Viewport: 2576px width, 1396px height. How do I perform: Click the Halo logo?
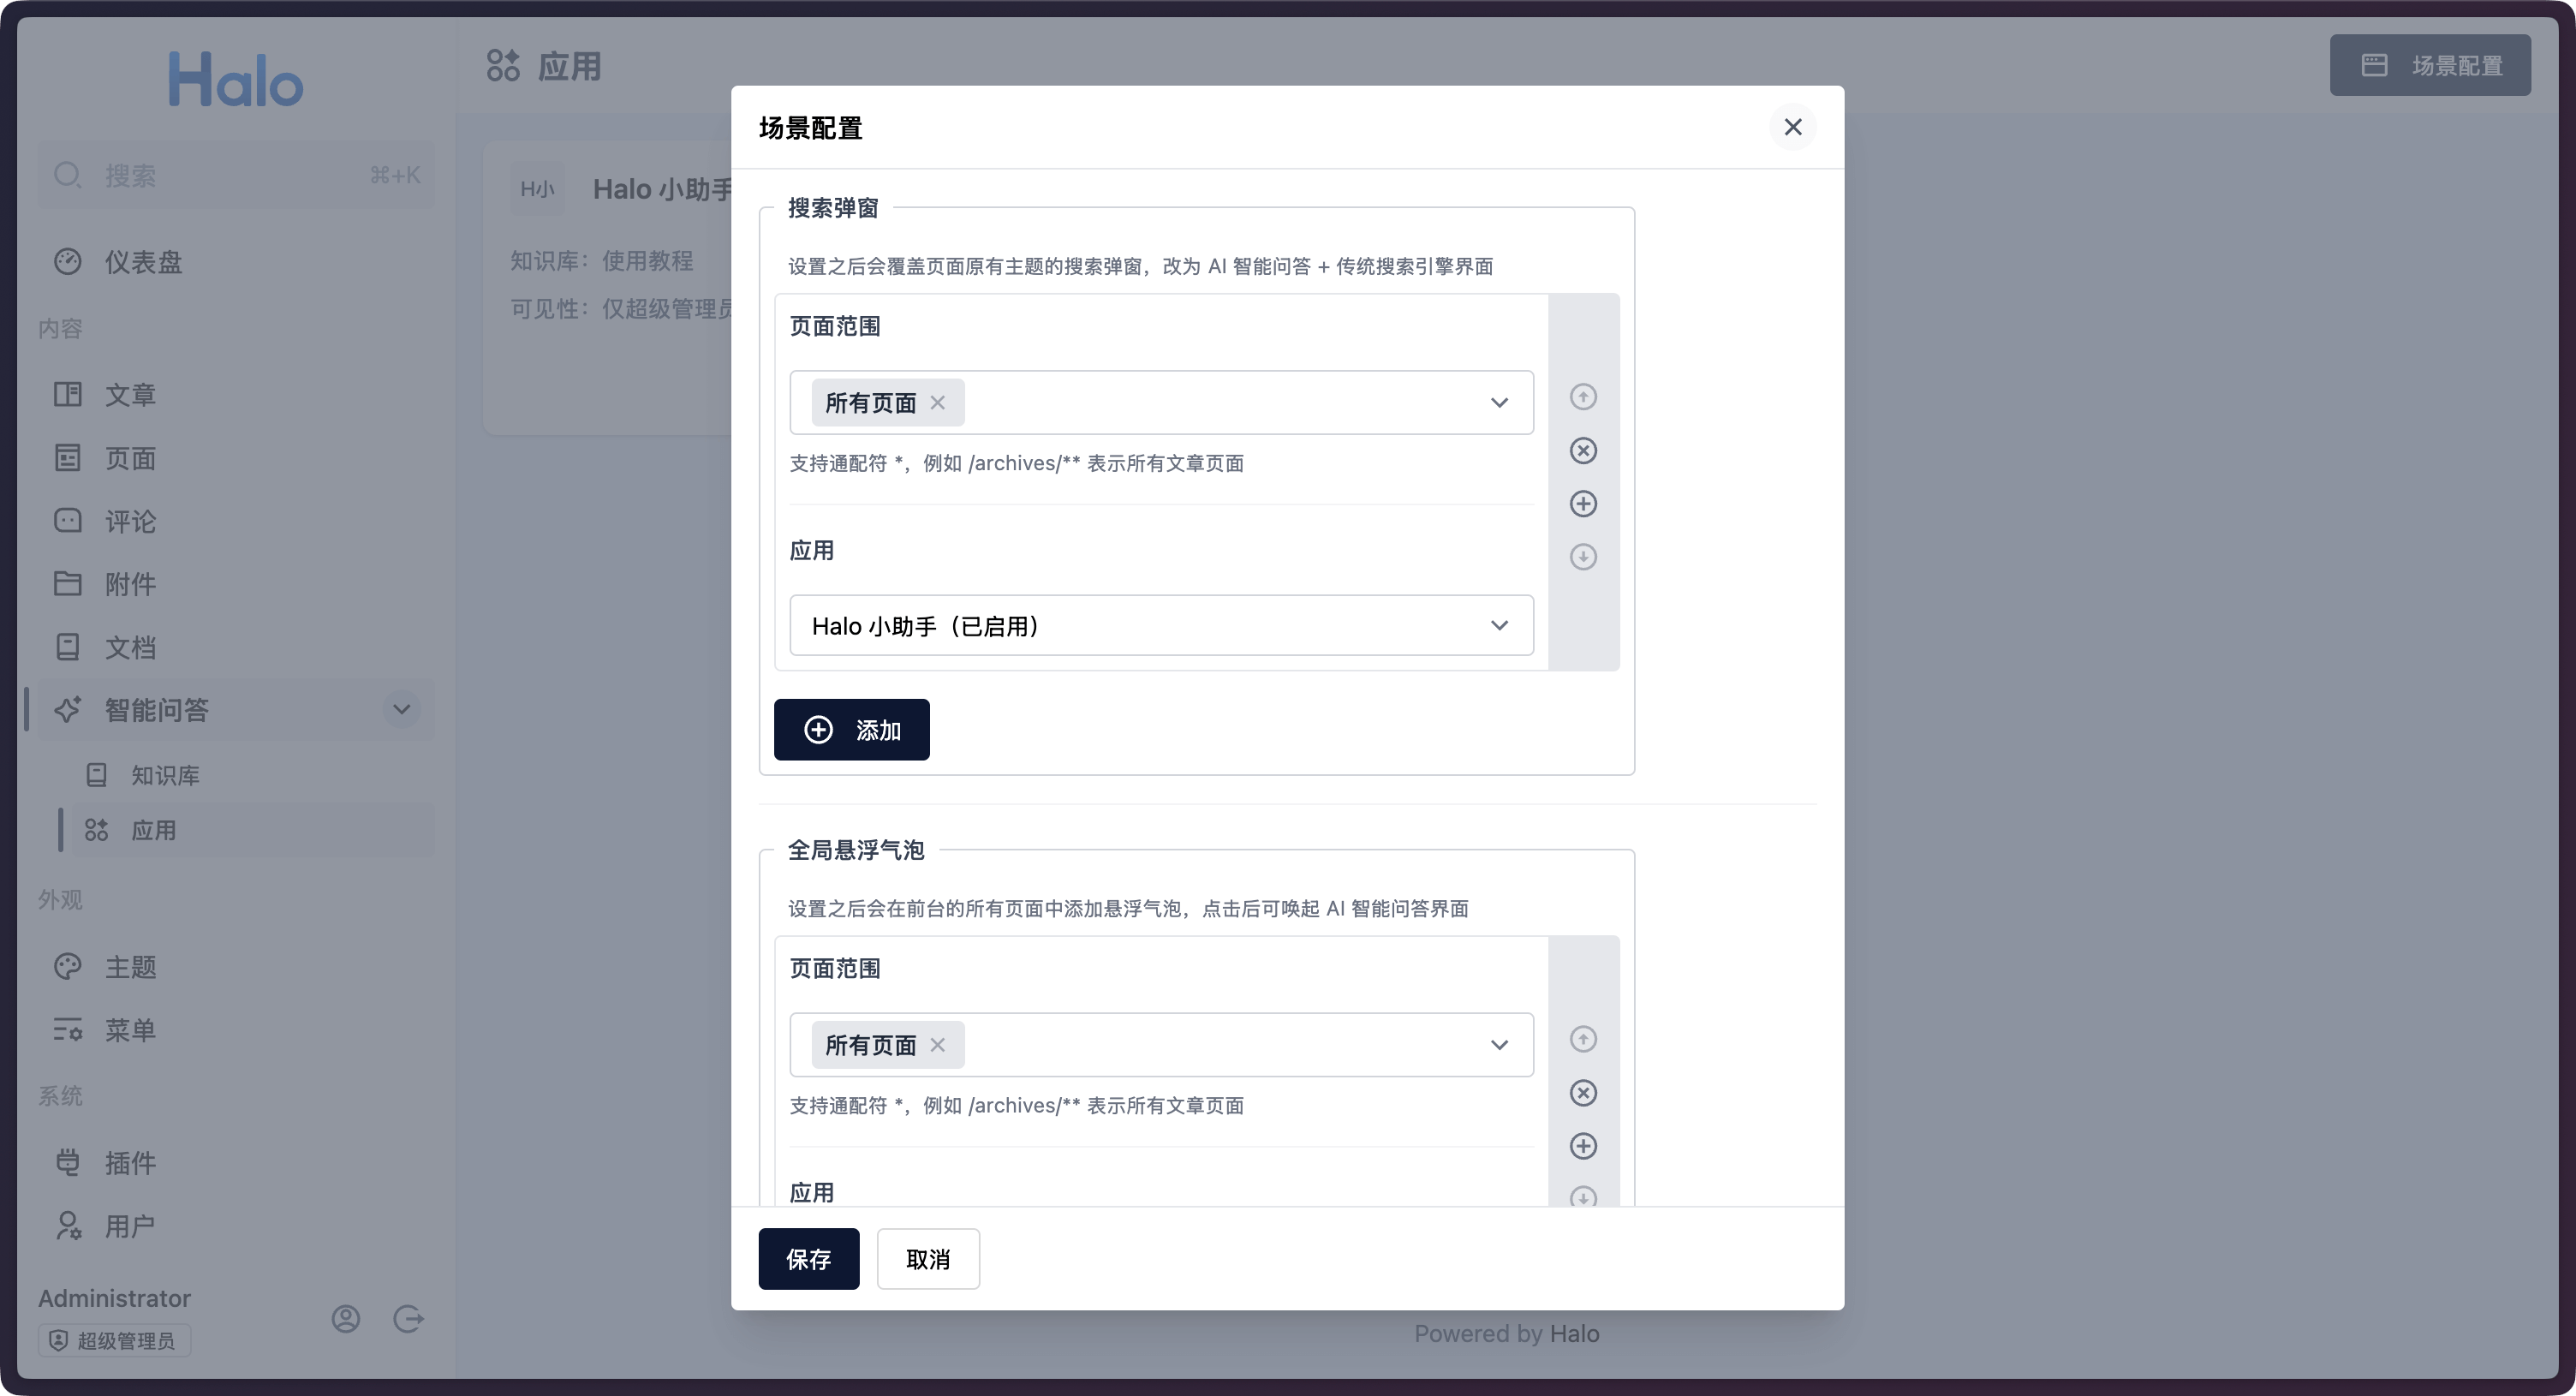click(x=235, y=79)
